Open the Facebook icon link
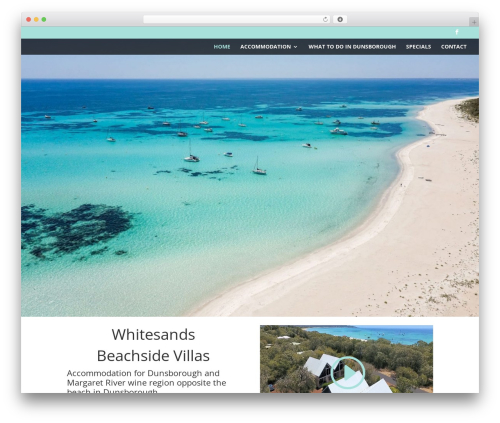This screenshot has width=500, height=423. pos(457,32)
